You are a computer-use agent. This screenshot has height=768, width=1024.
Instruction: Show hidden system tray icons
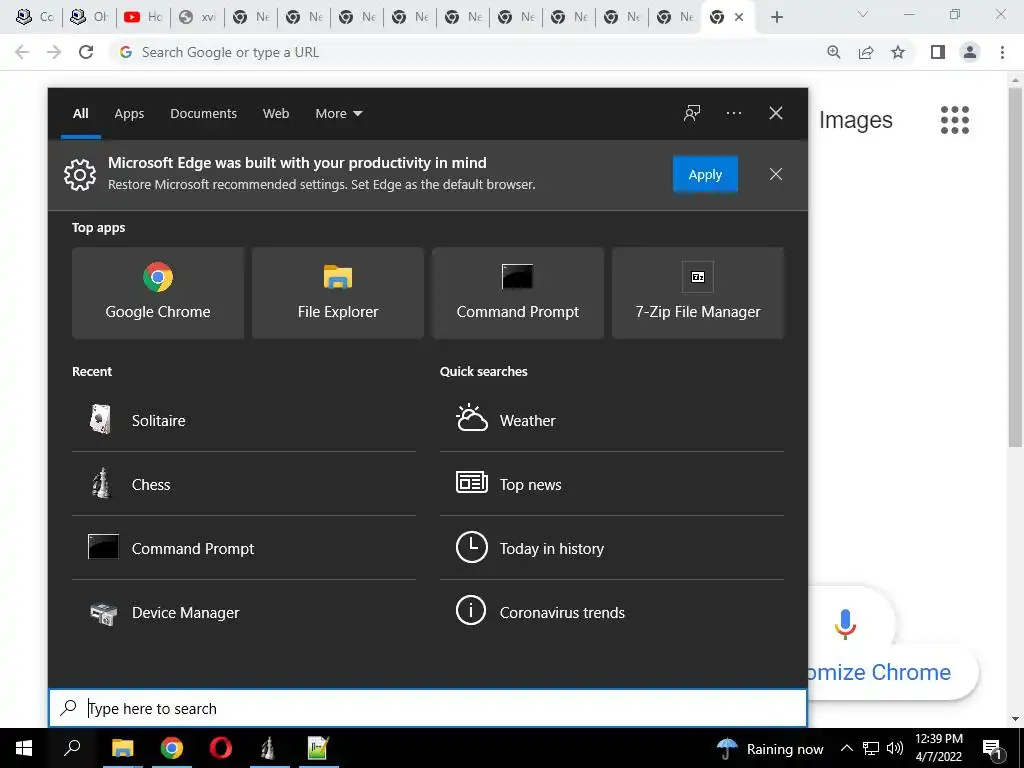[x=846, y=748]
